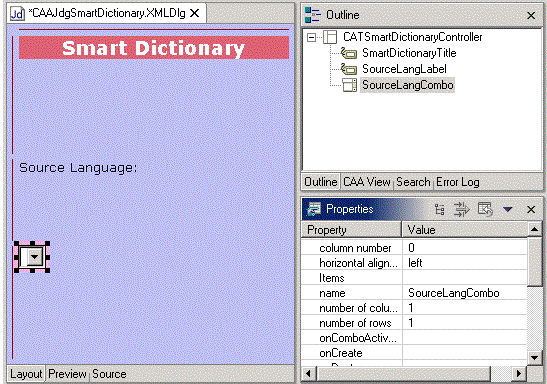Select SourceLangLabel in the outline tree
The width and height of the screenshot is (547, 384).
click(x=404, y=69)
